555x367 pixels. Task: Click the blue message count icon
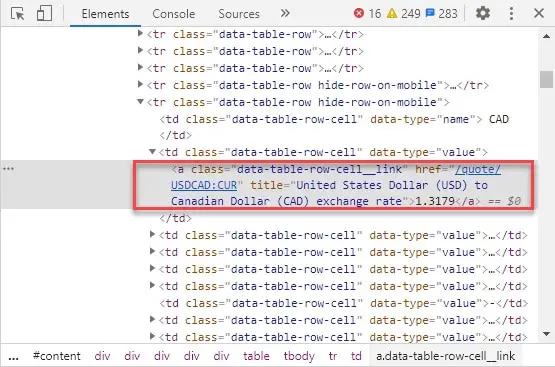coord(430,13)
